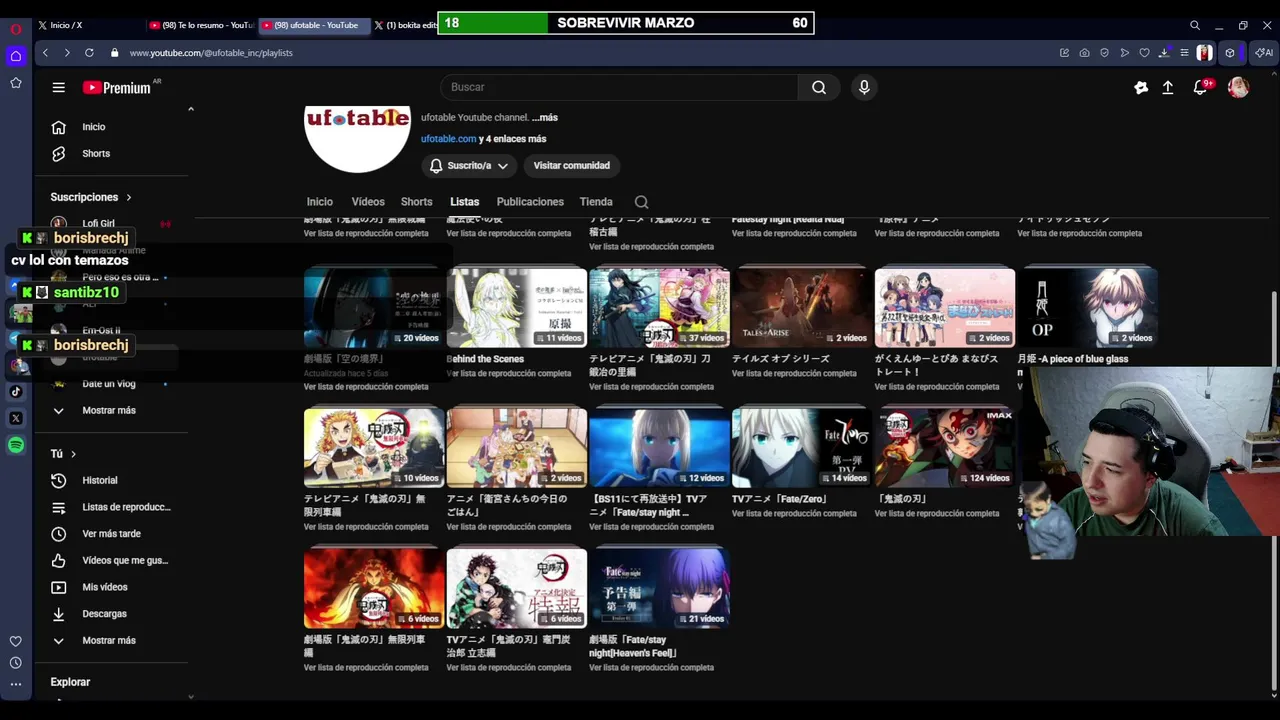Click the Opera snapshot camera icon
The height and width of the screenshot is (720, 1280).
1084,52
